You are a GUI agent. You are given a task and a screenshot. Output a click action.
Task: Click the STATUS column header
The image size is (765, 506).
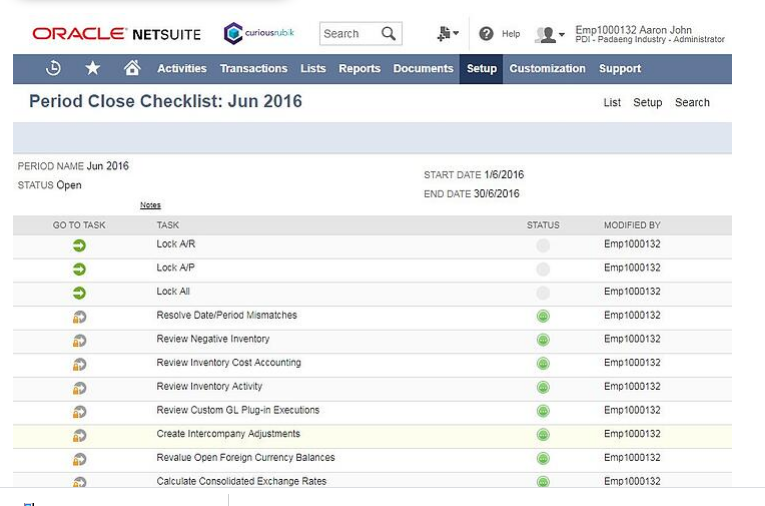543,225
